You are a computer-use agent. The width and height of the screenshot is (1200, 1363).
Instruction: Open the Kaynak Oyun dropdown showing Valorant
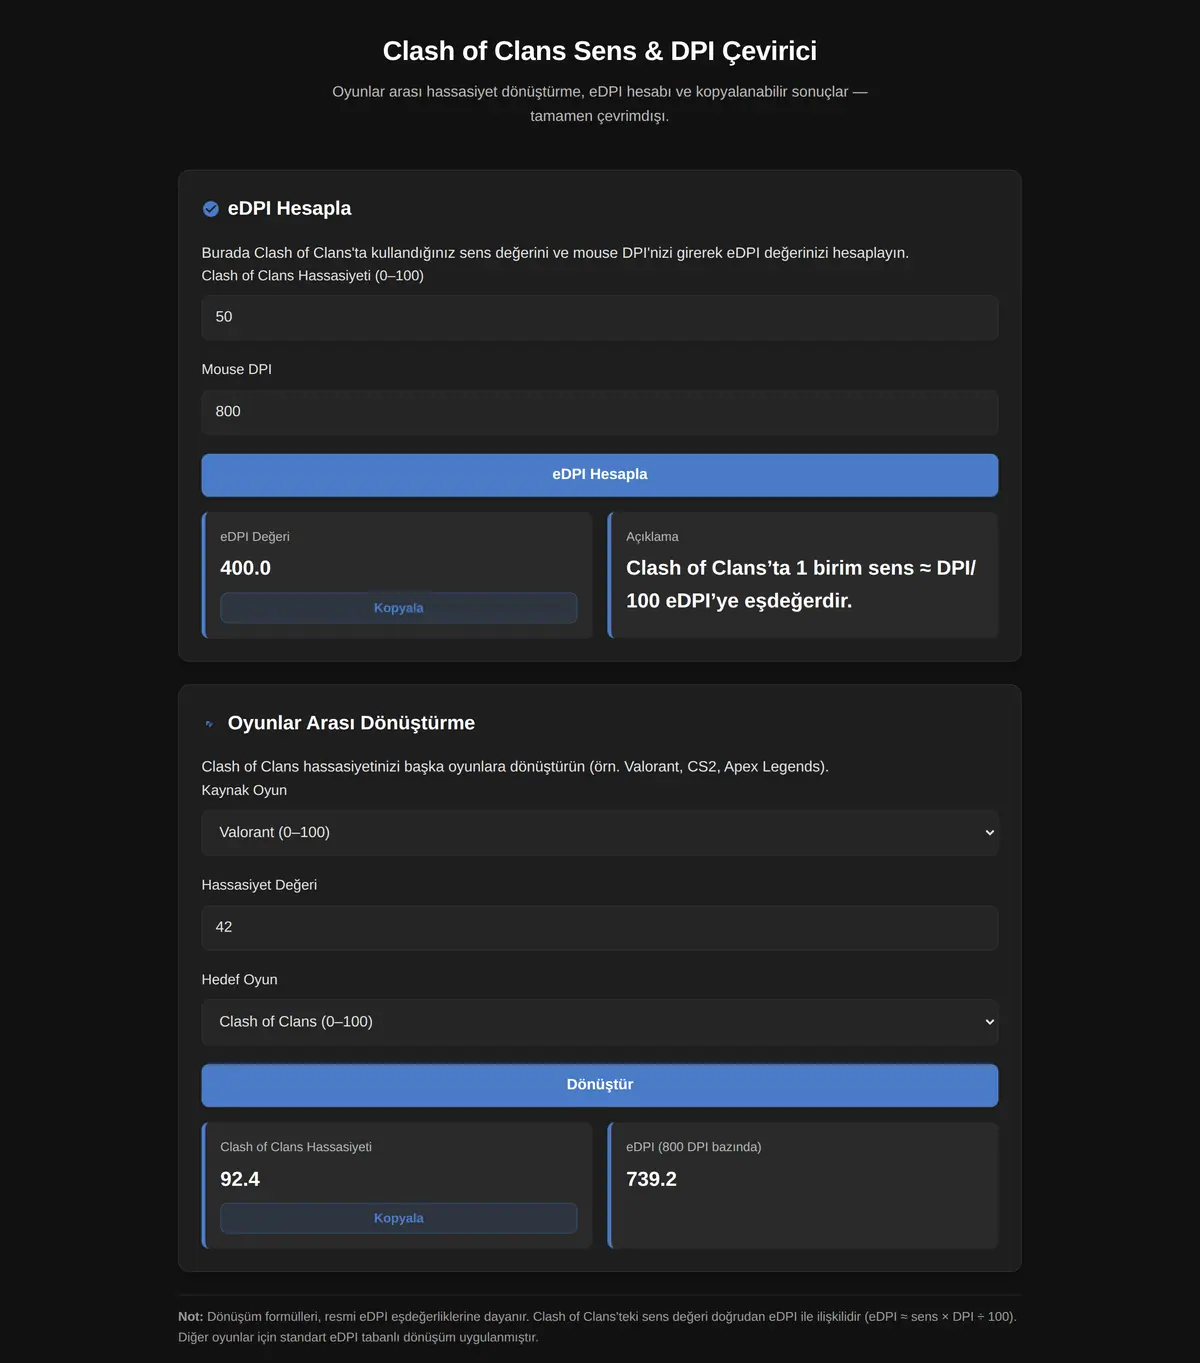(x=600, y=833)
